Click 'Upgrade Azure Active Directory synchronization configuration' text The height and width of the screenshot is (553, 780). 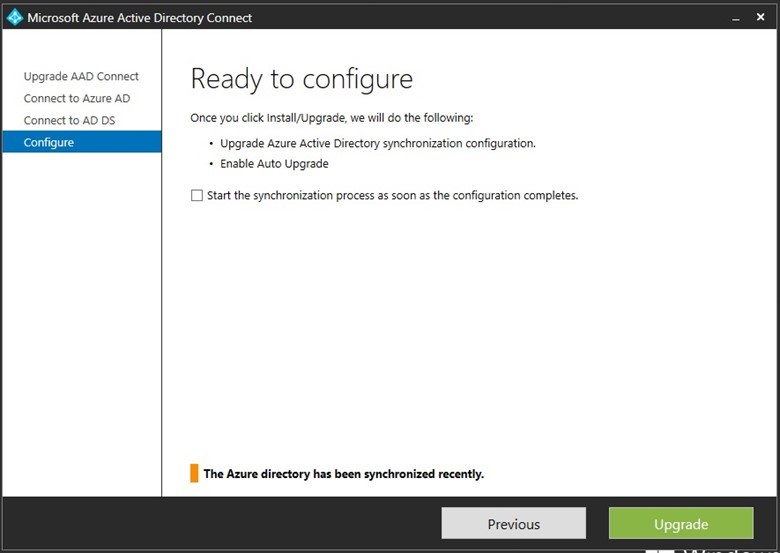(x=378, y=143)
